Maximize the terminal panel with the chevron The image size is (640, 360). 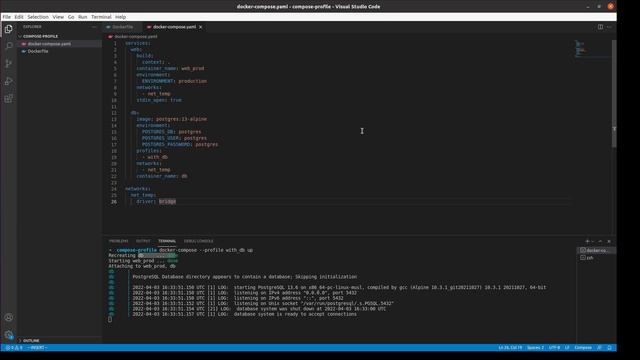click(600, 241)
